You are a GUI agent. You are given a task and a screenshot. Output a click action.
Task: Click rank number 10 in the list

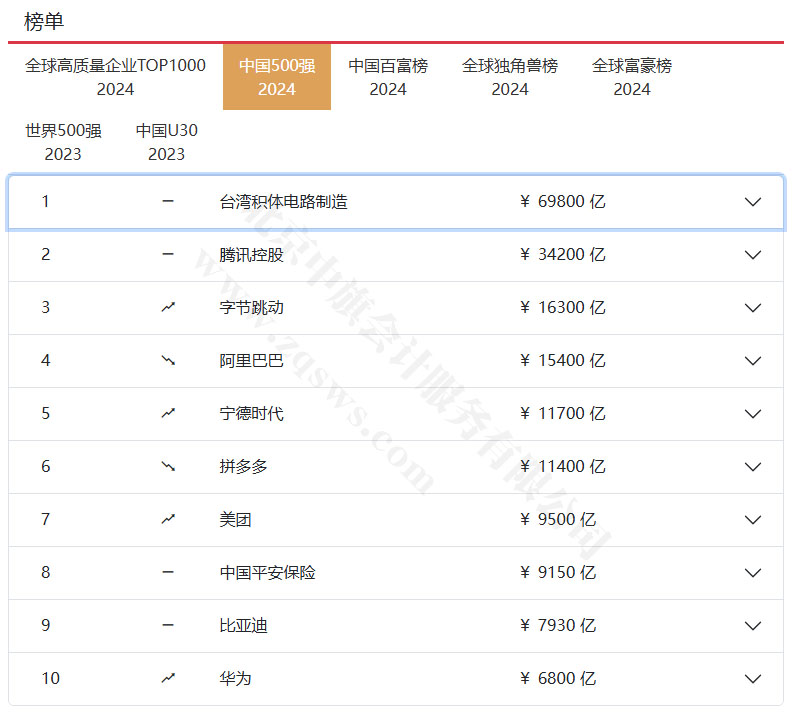coord(51,678)
